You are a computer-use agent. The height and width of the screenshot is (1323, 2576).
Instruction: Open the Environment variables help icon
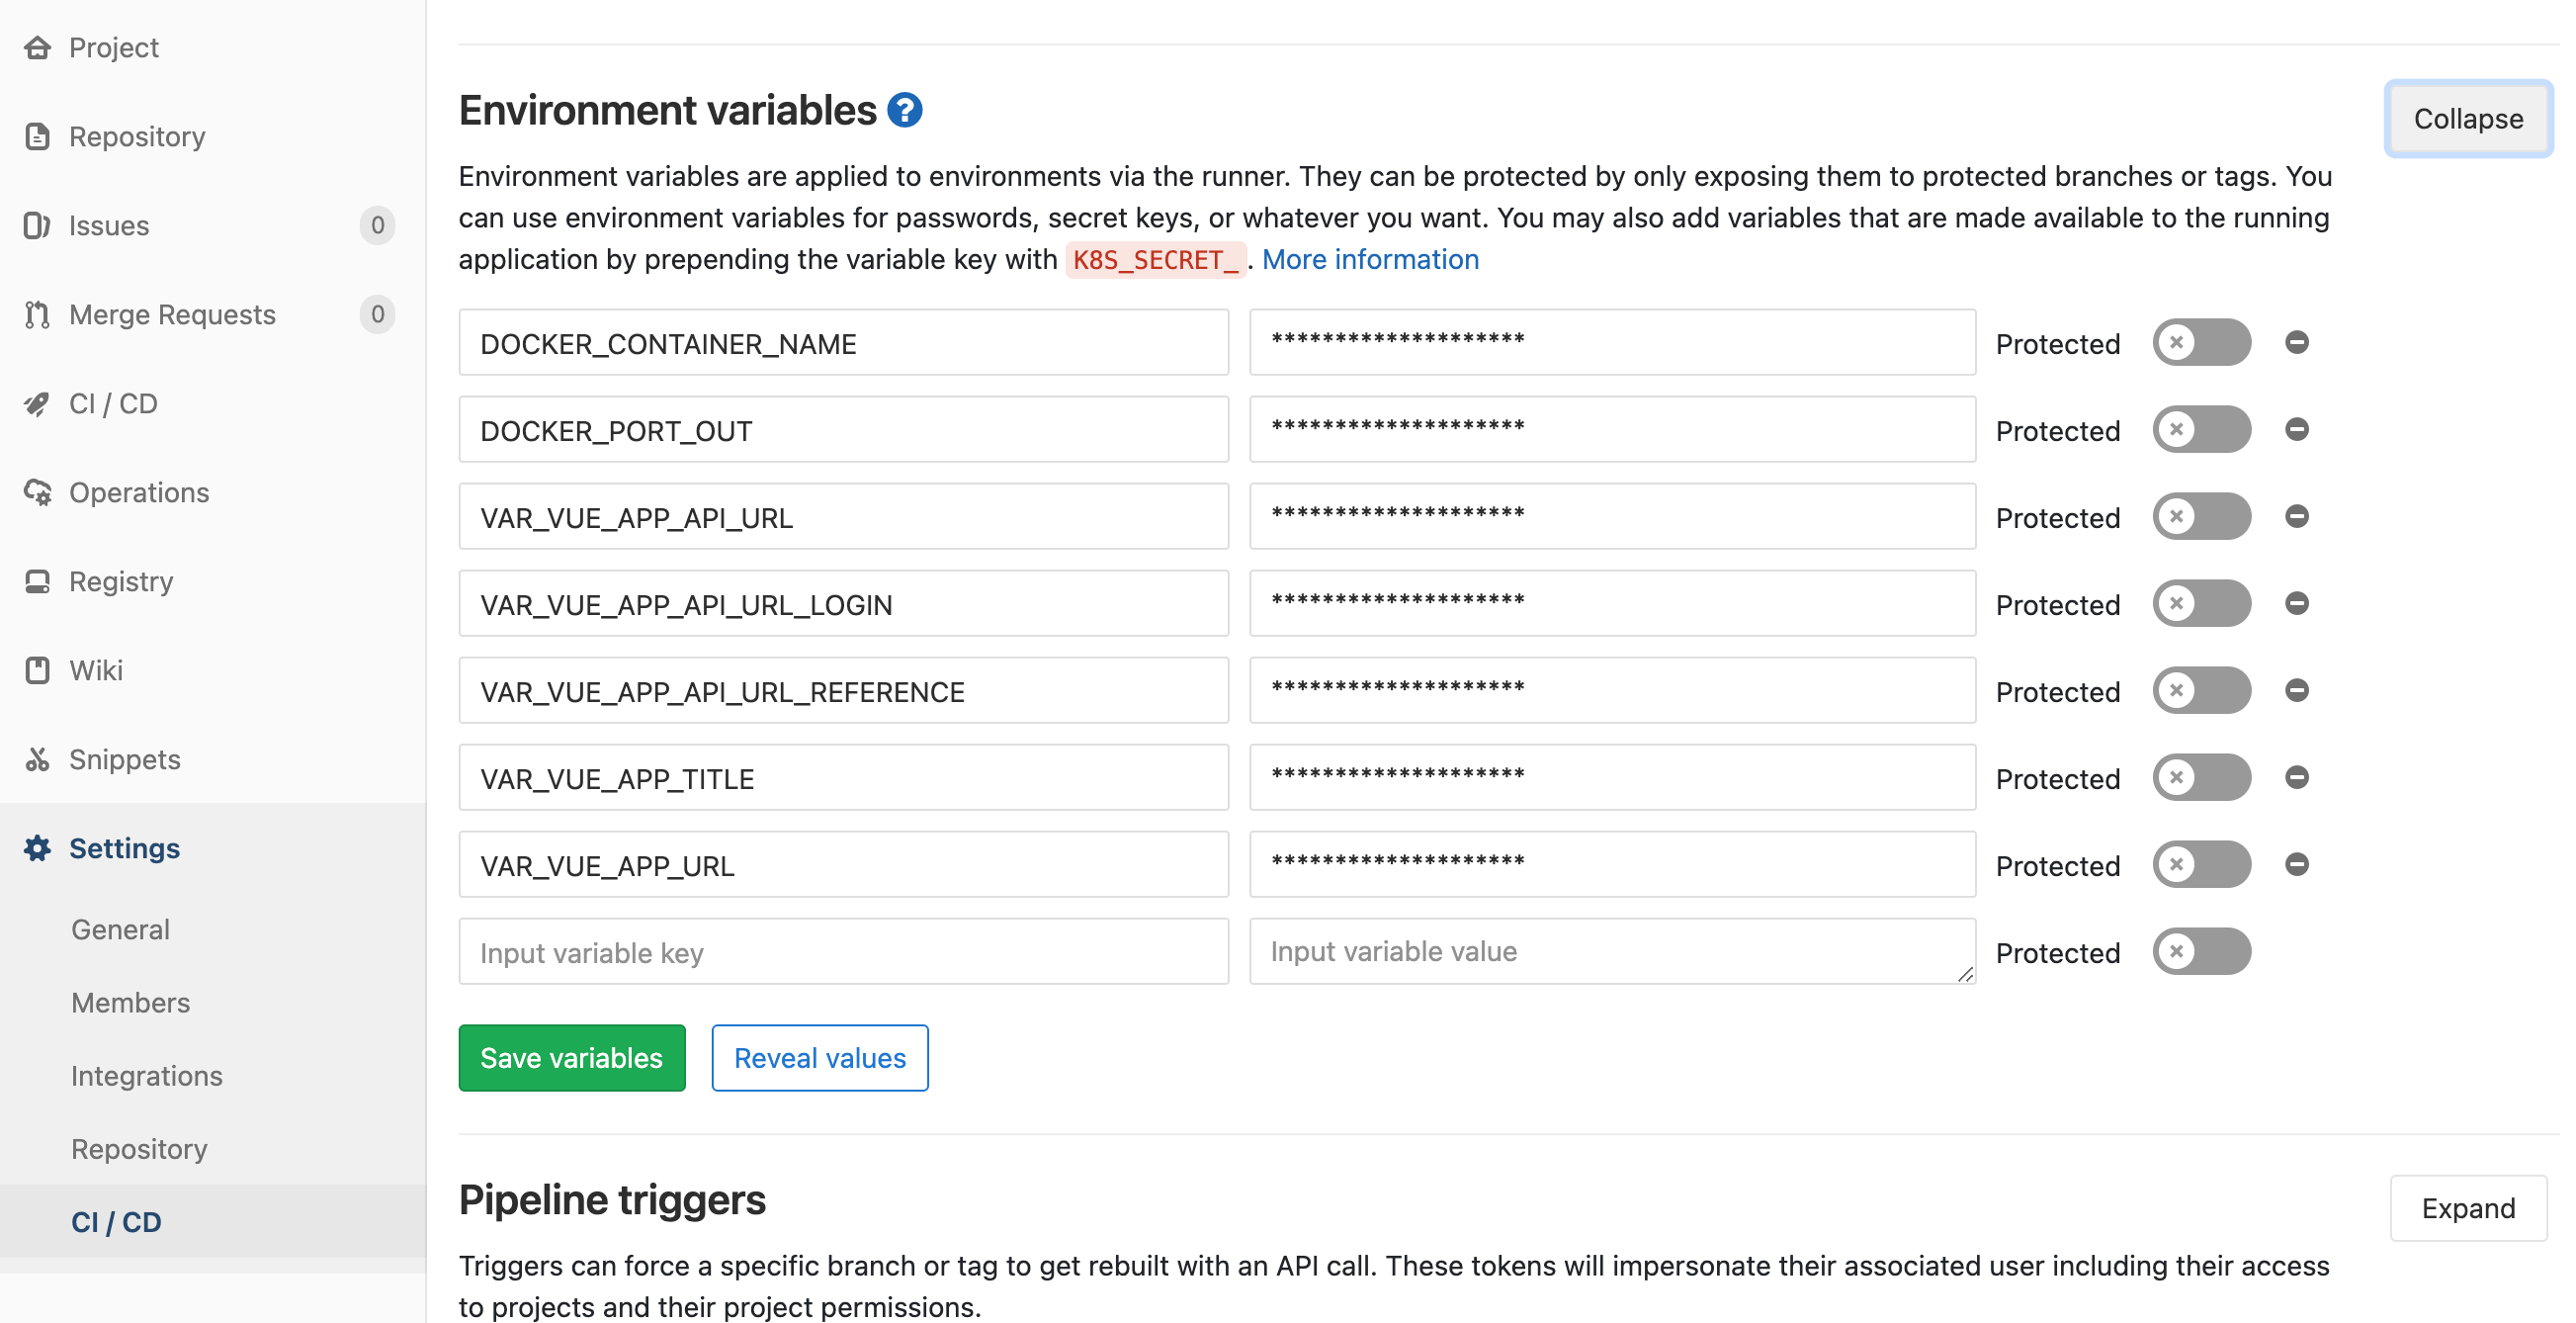coord(904,110)
